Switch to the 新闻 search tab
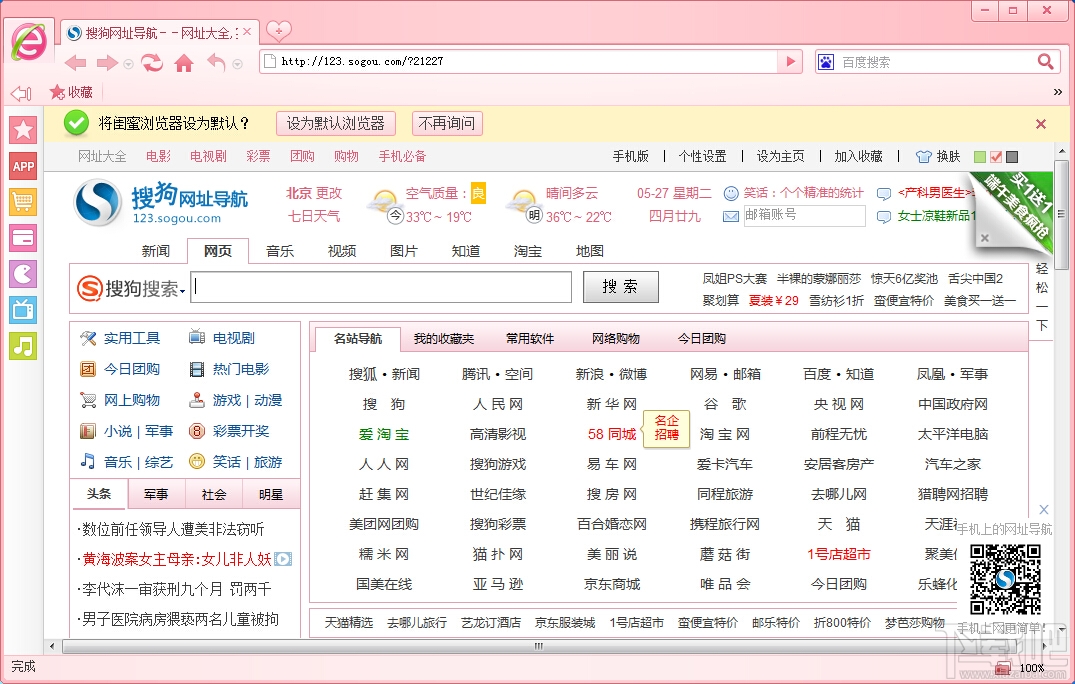Viewport: 1075px width, 684px height. coord(156,251)
